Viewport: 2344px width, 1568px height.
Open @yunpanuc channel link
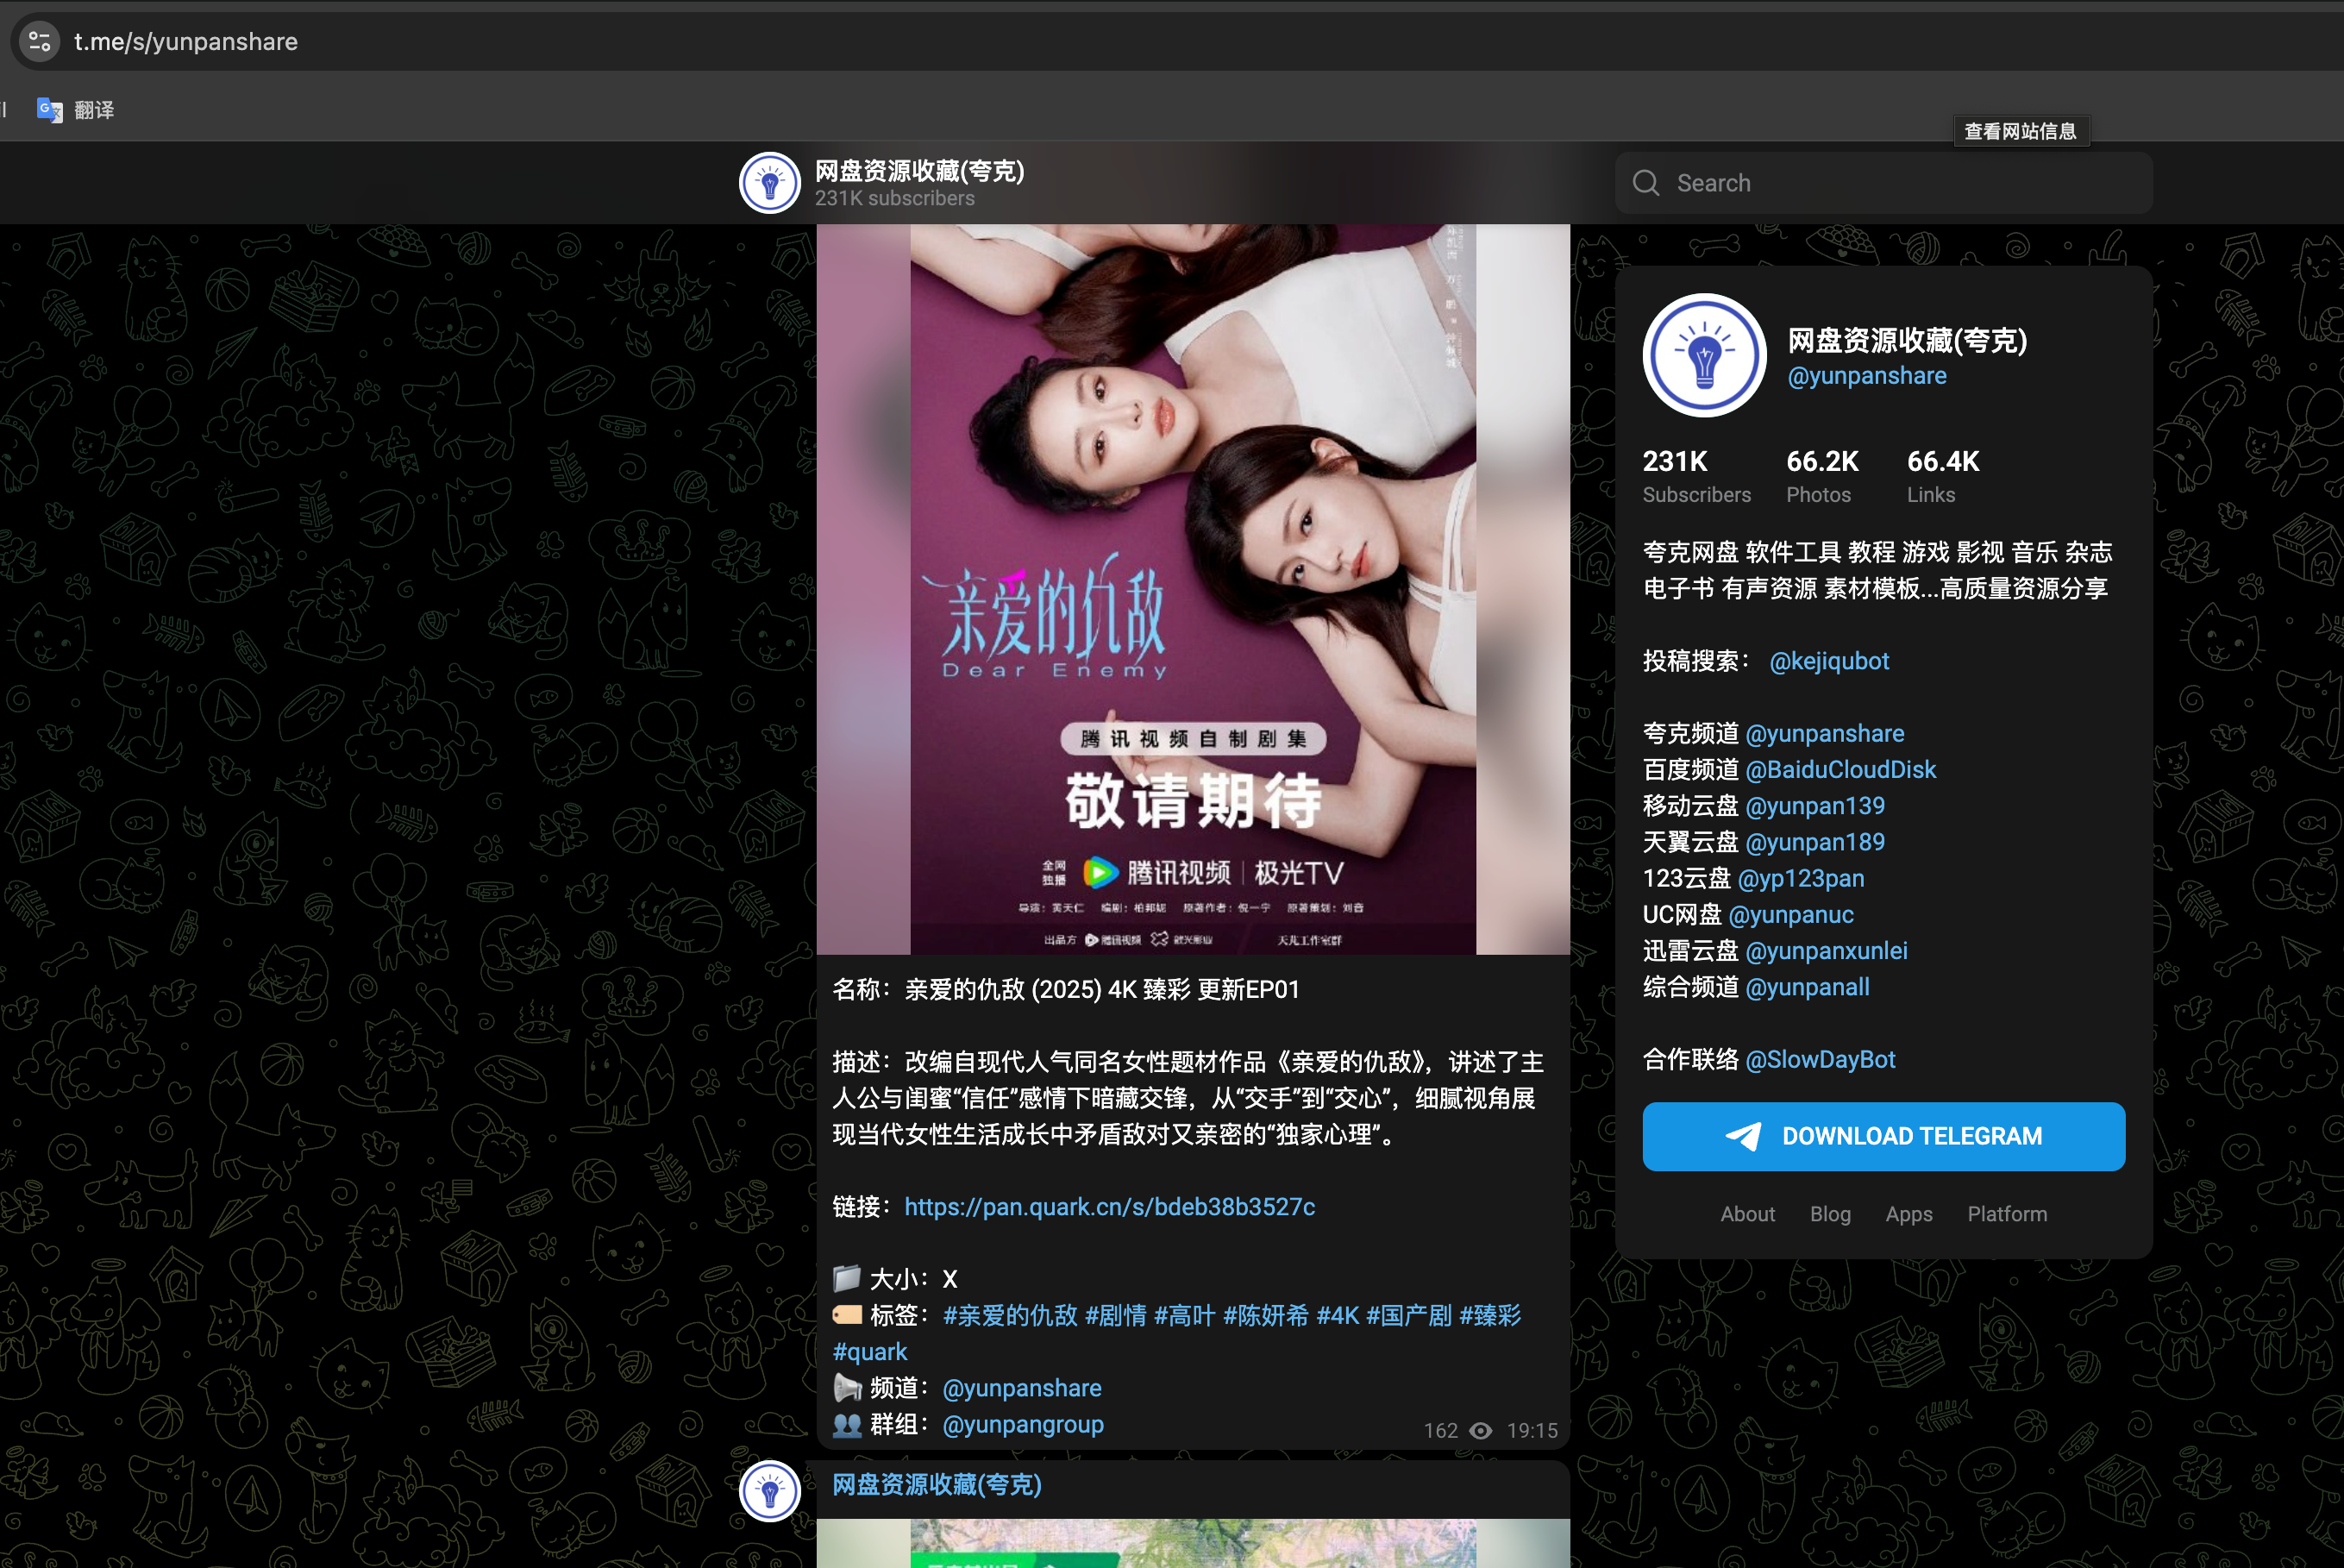pos(1790,915)
